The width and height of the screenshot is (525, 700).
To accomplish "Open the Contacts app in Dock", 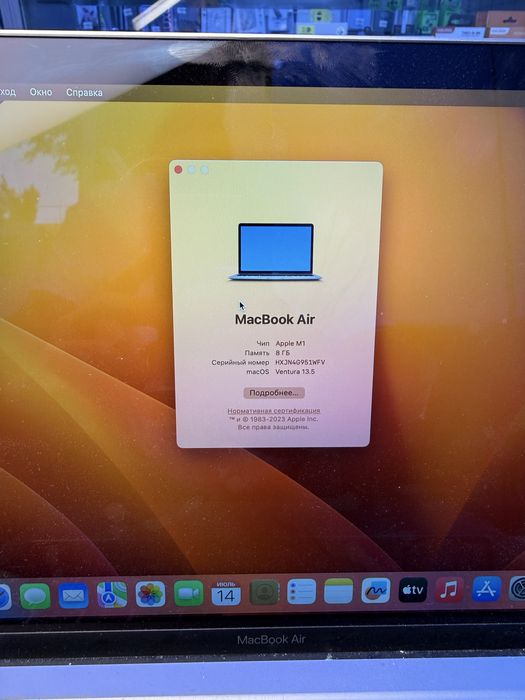I will click(x=264, y=592).
